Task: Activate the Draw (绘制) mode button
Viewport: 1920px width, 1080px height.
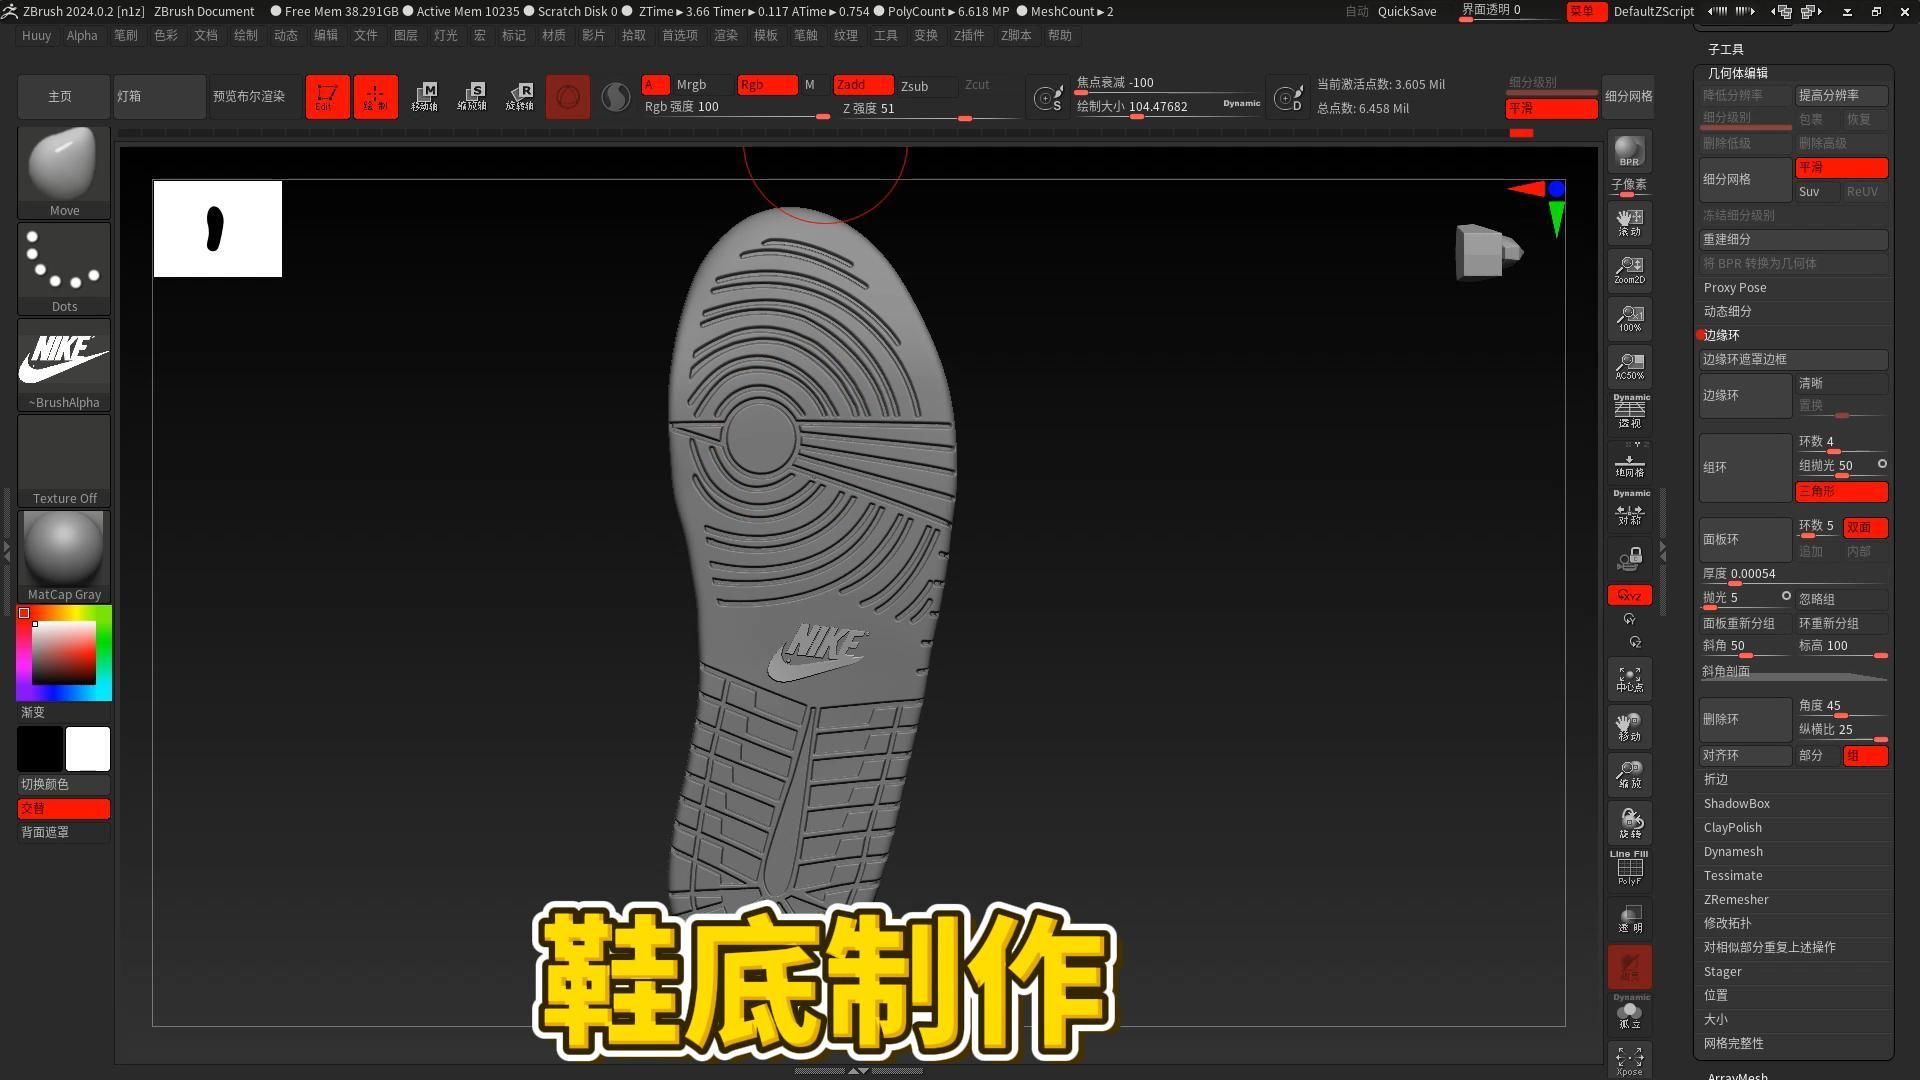Action: pyautogui.click(x=375, y=97)
